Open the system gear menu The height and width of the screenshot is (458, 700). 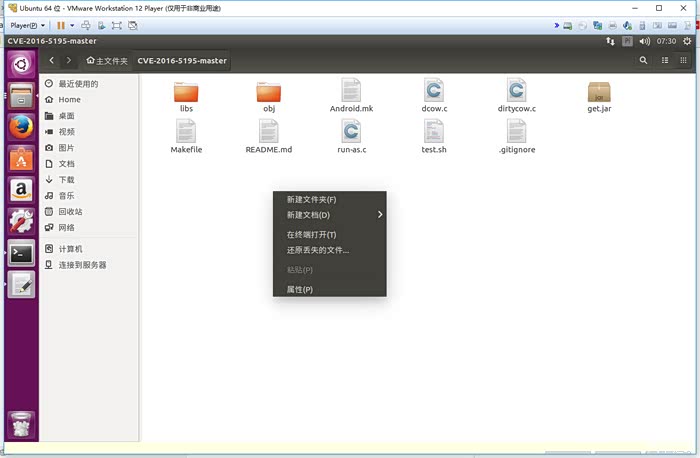(x=687, y=41)
